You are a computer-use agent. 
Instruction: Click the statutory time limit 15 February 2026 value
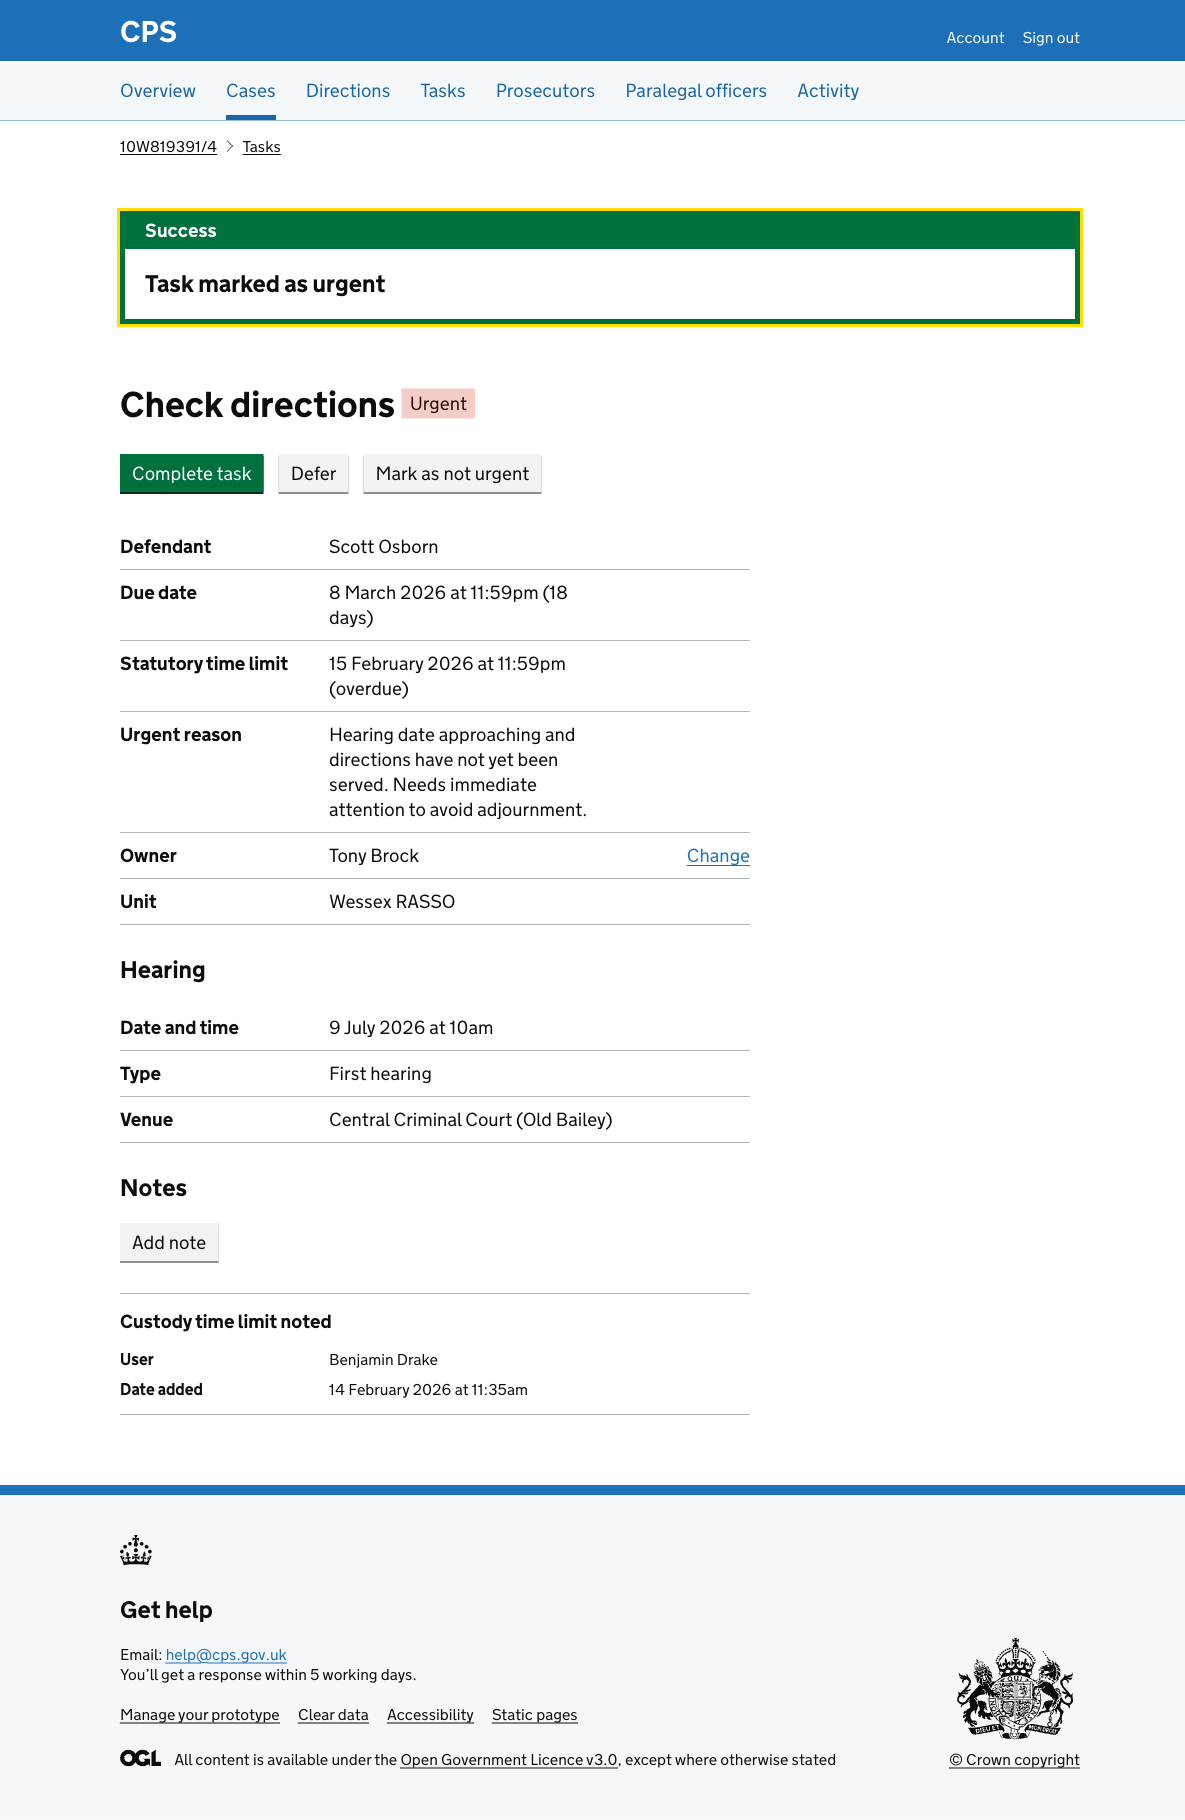[x=448, y=676]
